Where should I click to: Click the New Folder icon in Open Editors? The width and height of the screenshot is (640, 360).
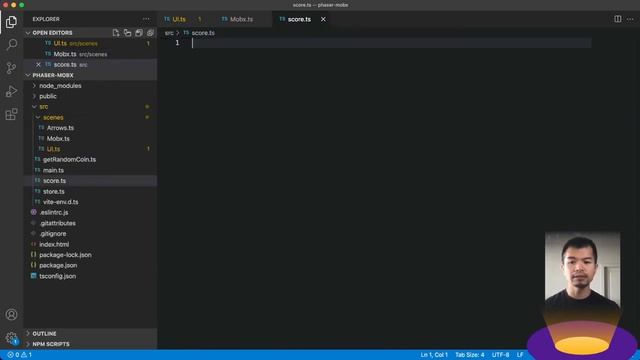pyautogui.click(x=127, y=33)
